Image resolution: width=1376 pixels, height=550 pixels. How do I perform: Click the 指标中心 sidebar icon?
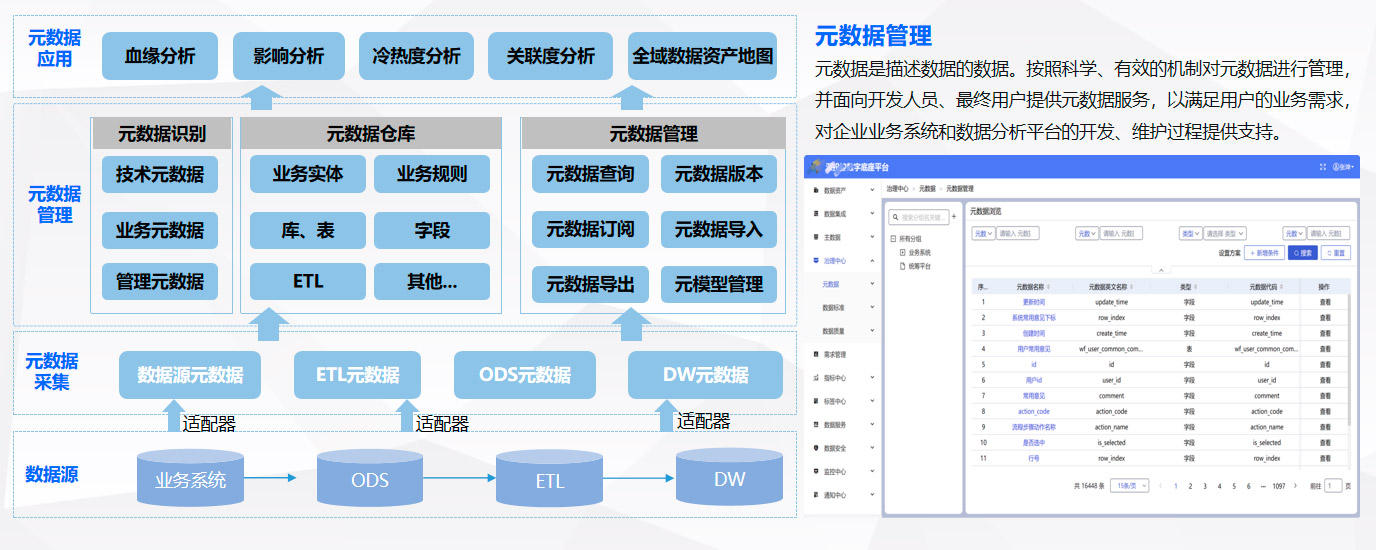816,378
